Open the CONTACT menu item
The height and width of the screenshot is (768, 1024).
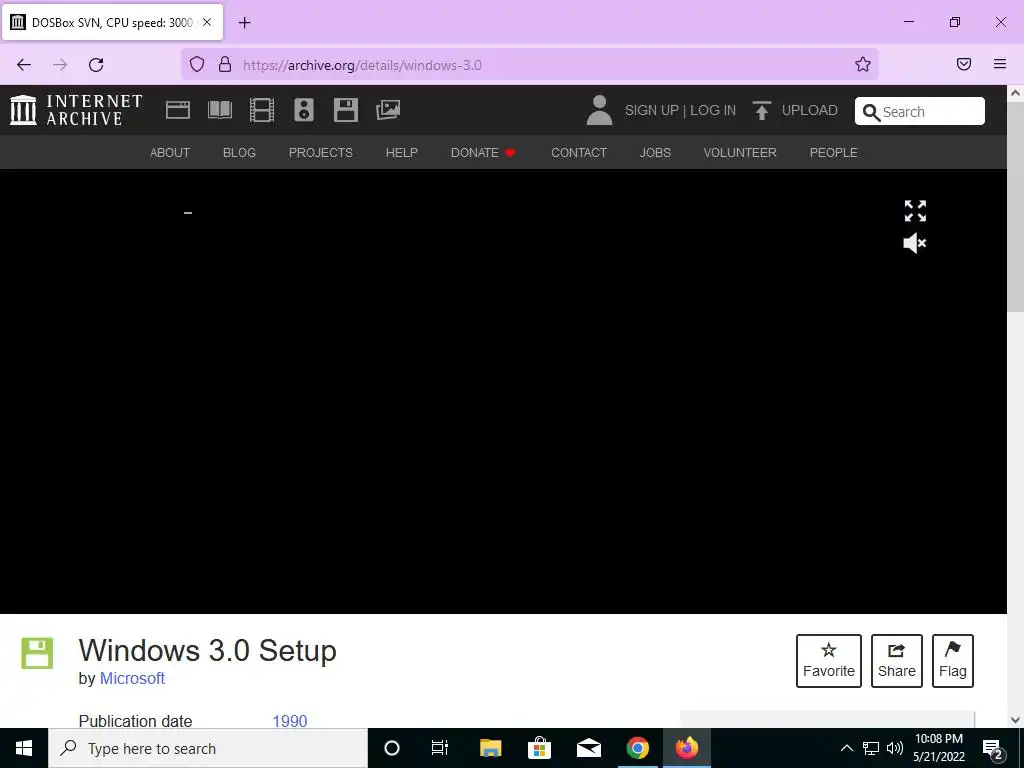coord(579,152)
